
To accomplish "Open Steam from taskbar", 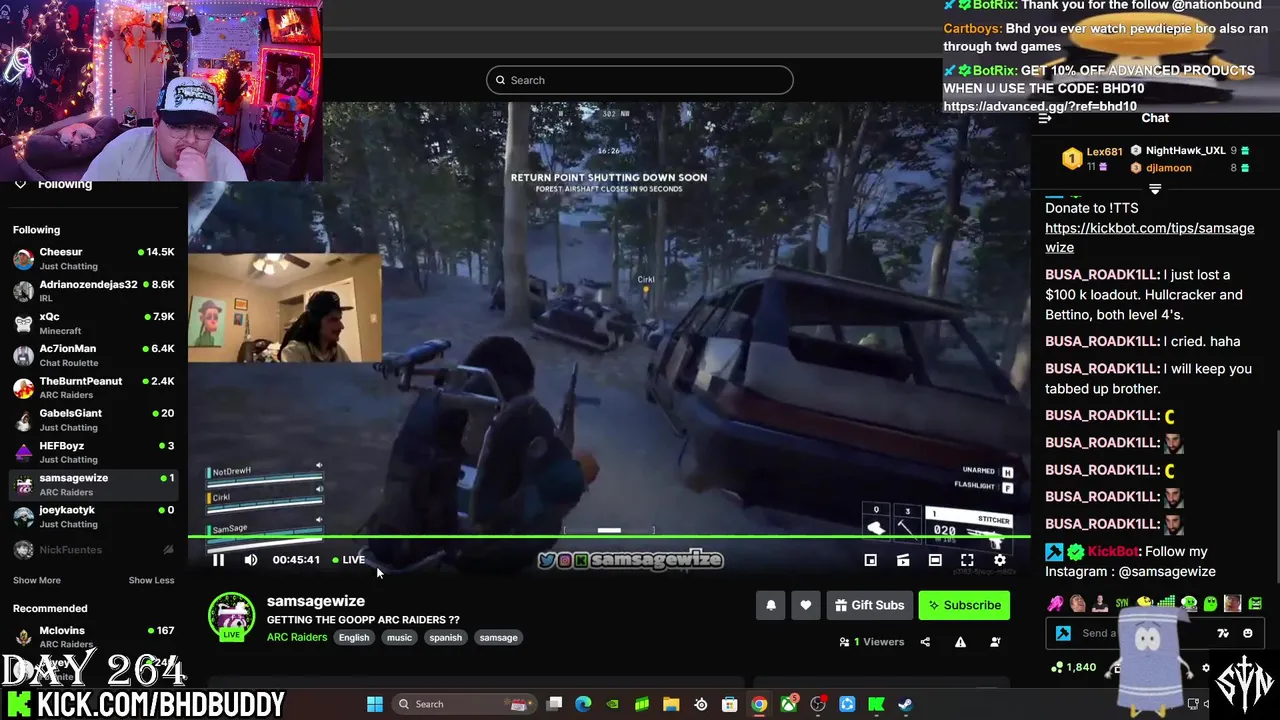I will (x=905, y=704).
